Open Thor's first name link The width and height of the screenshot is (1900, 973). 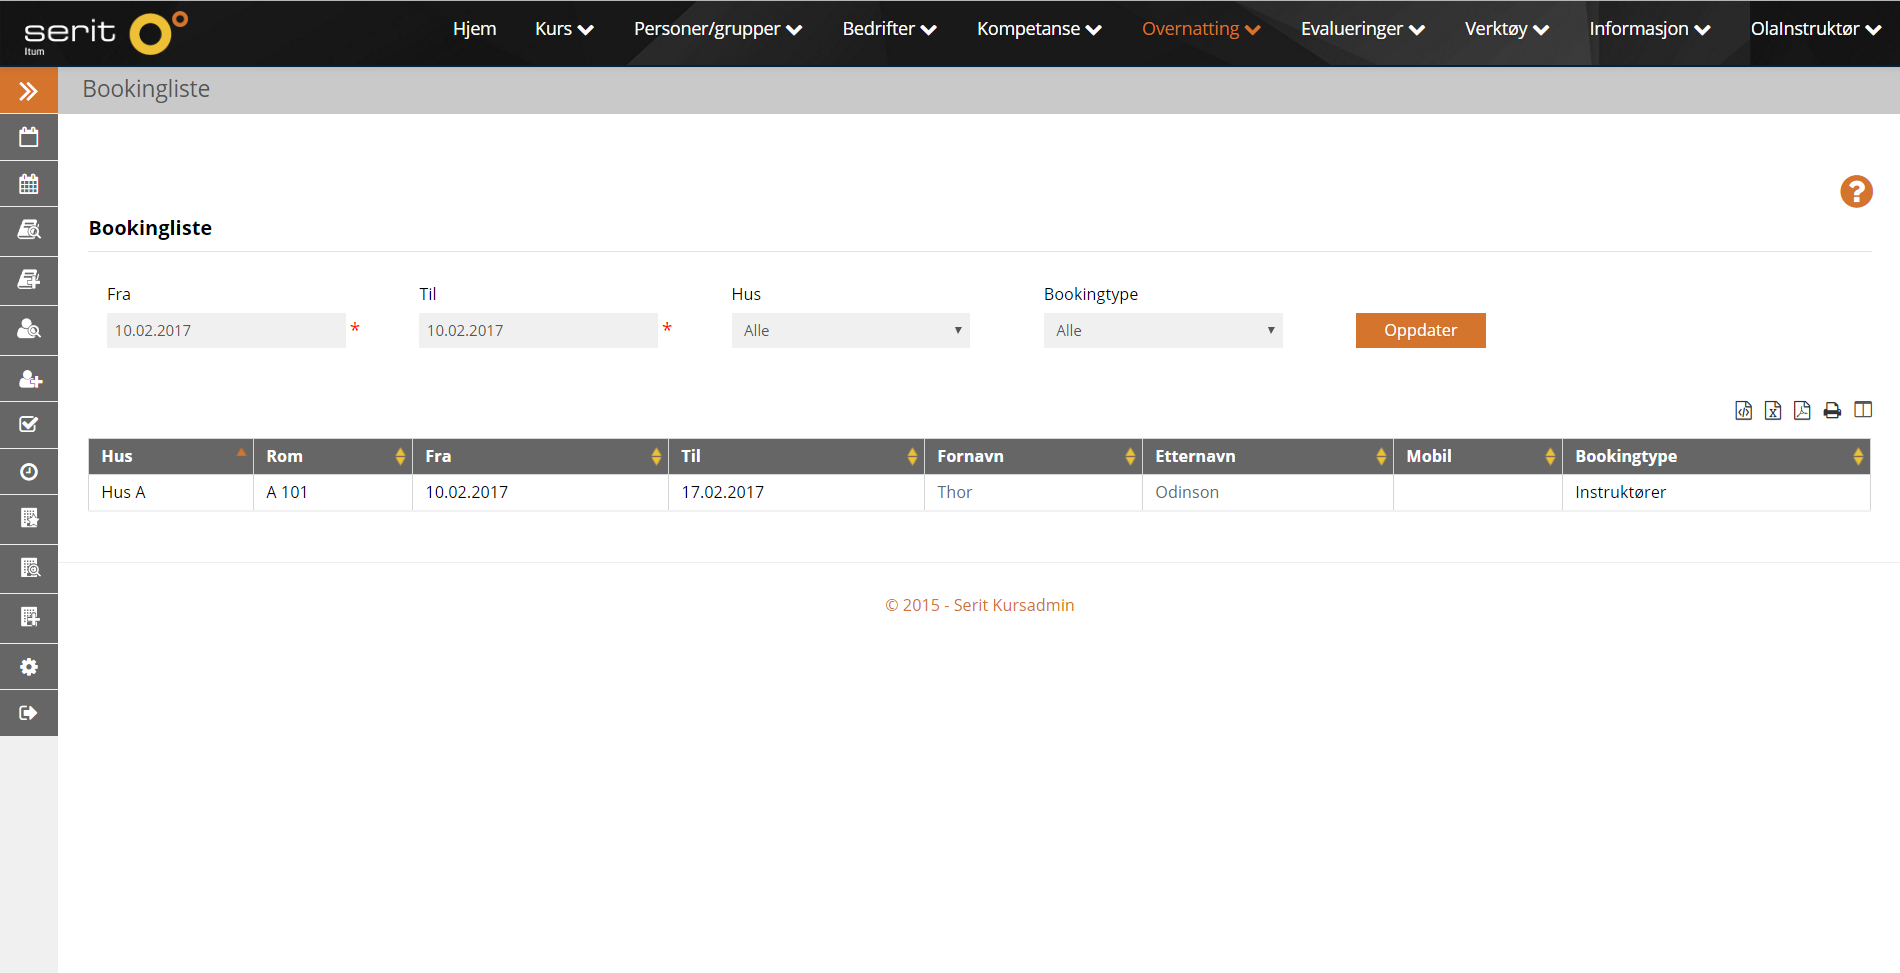[x=954, y=492]
